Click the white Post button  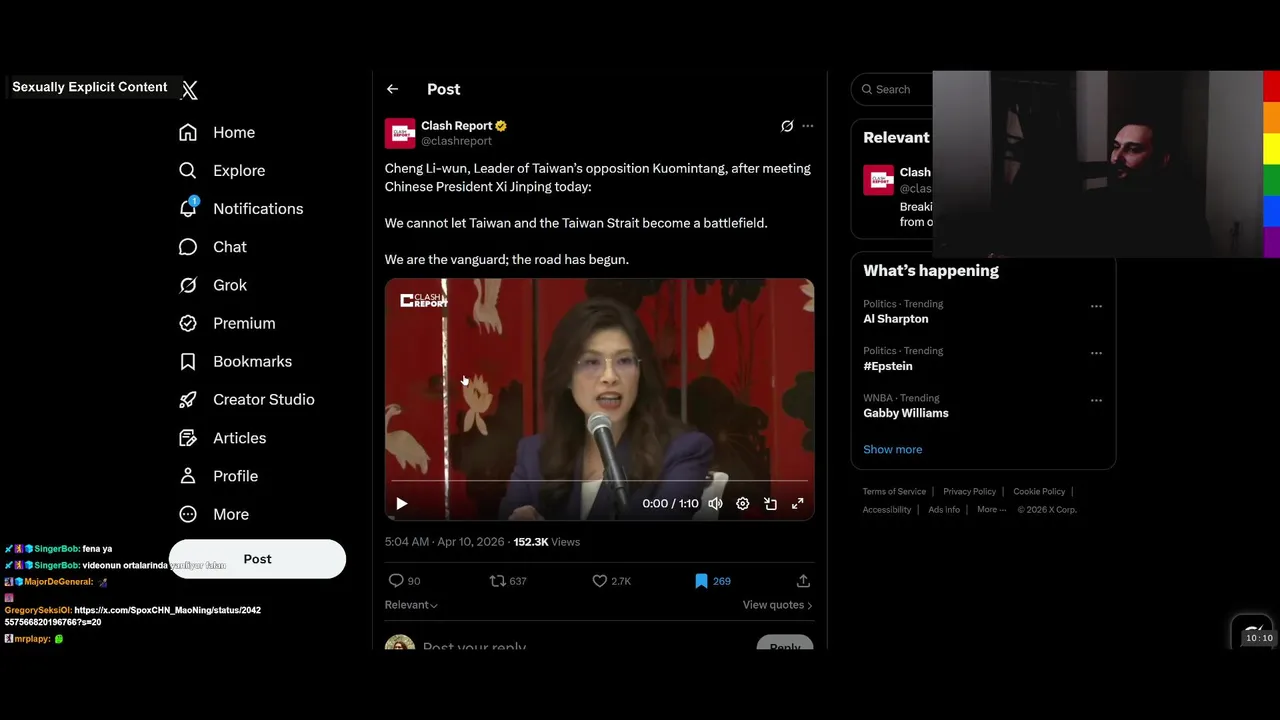(257, 559)
